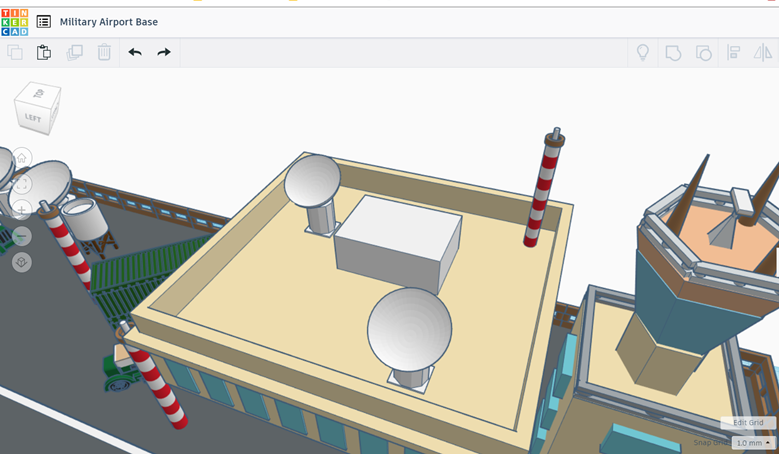Click the Paste toolbar icon
Screen dimensions: 779x454
pyautogui.click(x=44, y=52)
